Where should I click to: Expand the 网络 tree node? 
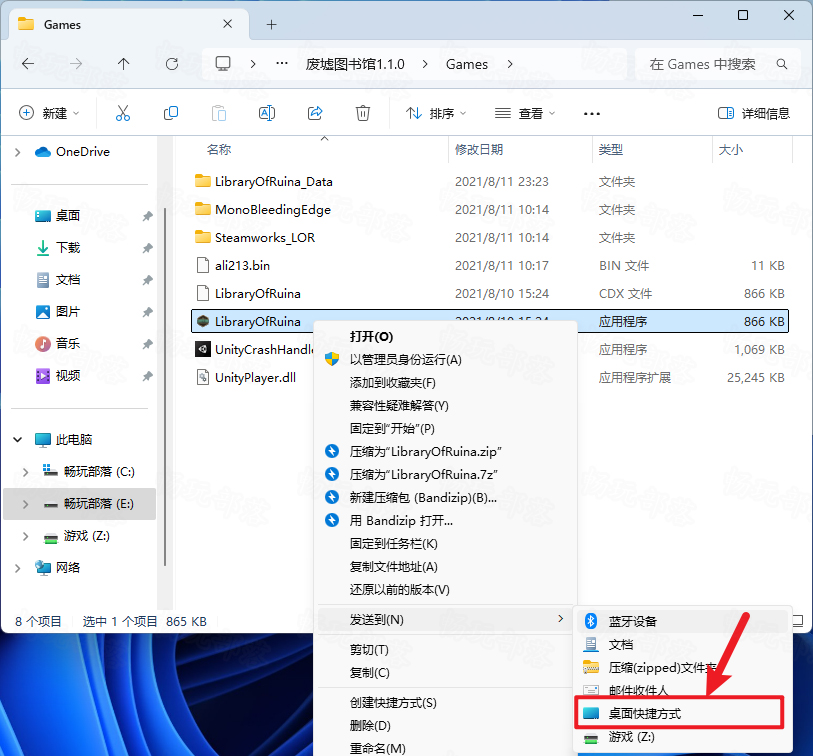[x=18, y=568]
